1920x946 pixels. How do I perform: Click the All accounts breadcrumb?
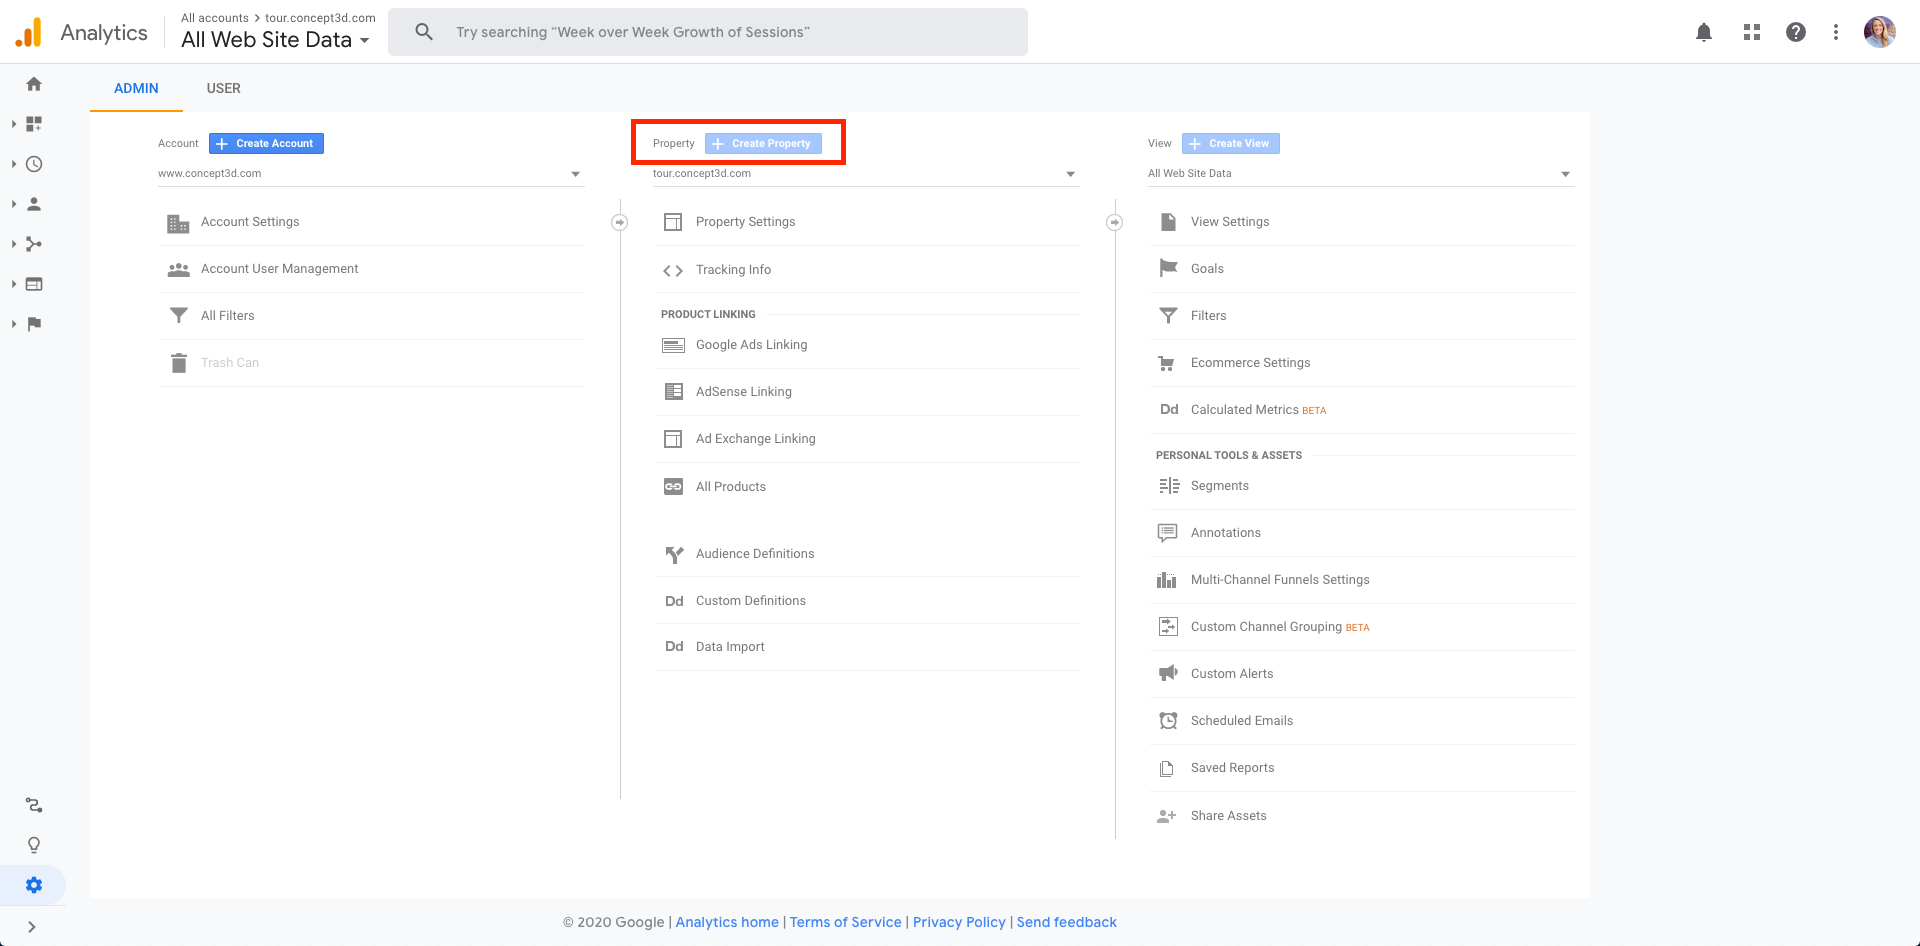[215, 18]
